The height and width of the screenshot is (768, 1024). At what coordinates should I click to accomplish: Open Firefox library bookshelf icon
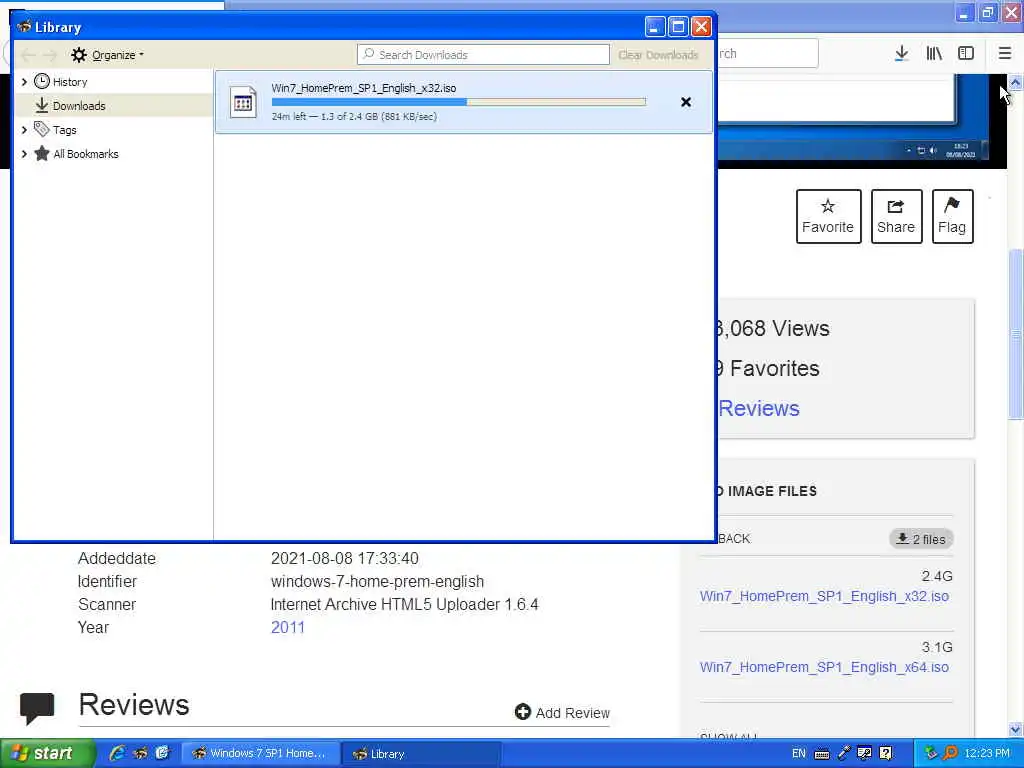pos(934,54)
